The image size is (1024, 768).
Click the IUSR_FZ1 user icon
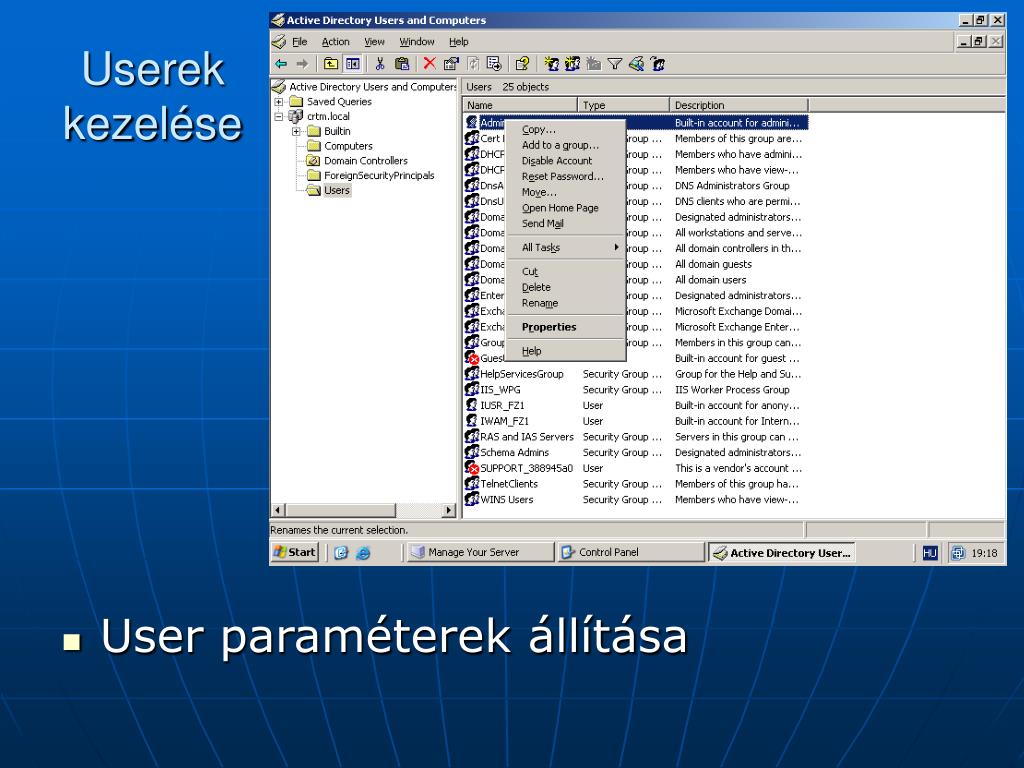tap(472, 405)
